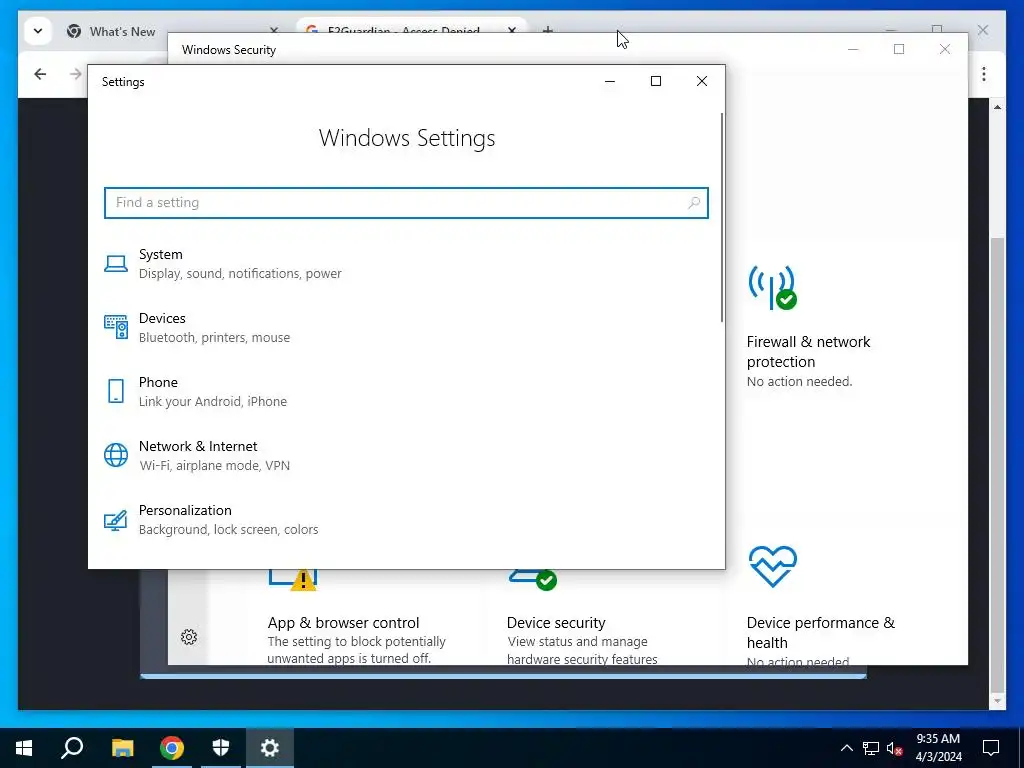Open Firewall & network protection link
Screen dimensions: 1024x768
click(808, 351)
